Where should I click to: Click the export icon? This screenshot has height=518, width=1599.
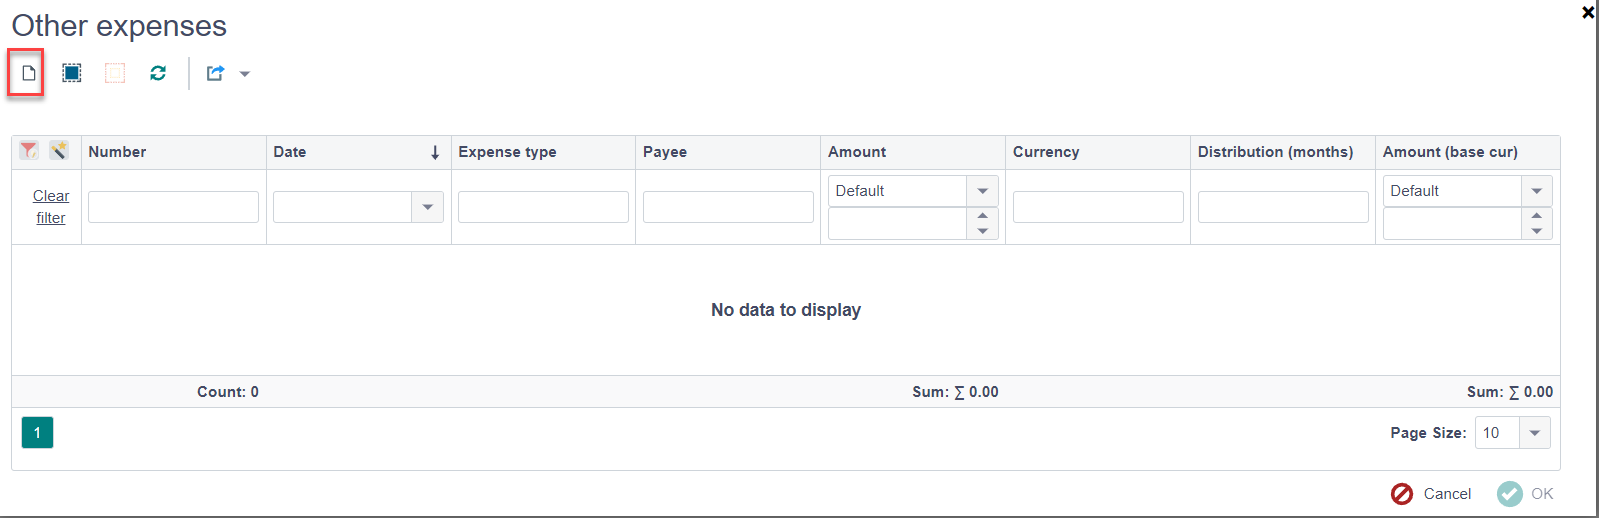pyautogui.click(x=215, y=73)
